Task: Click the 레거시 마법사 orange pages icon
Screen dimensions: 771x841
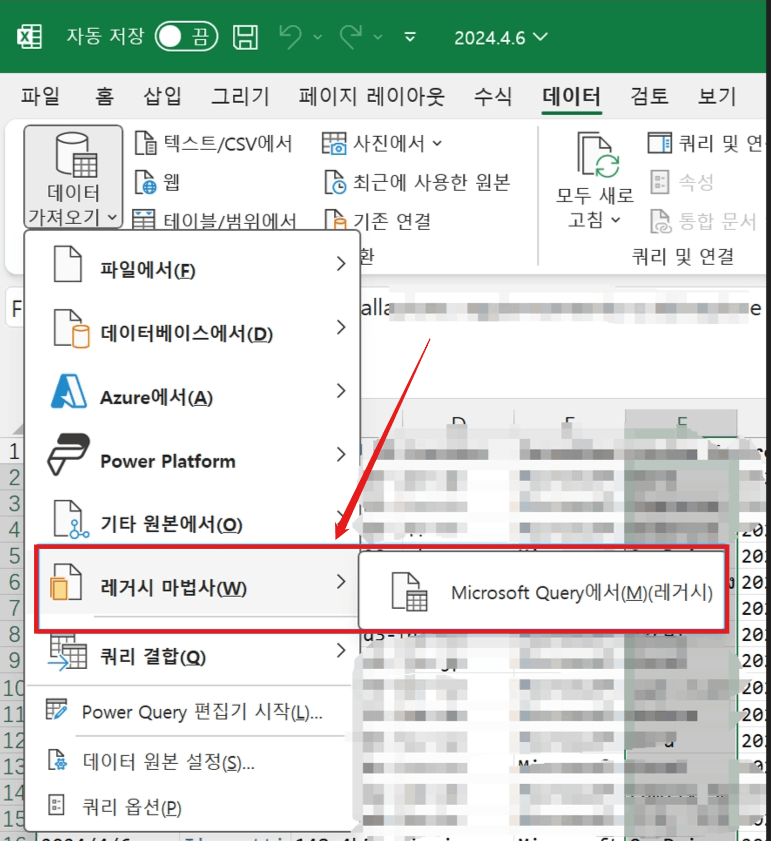Action: pos(65,582)
